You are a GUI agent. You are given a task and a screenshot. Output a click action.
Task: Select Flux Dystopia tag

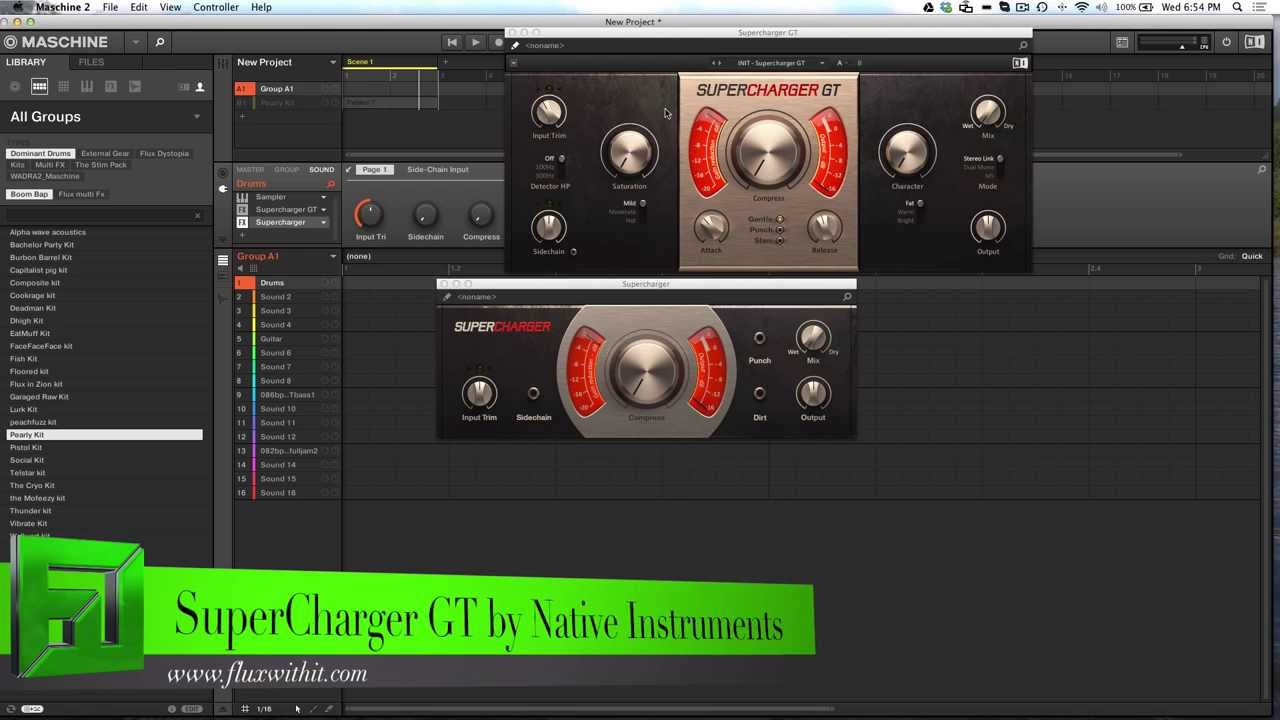coord(164,154)
